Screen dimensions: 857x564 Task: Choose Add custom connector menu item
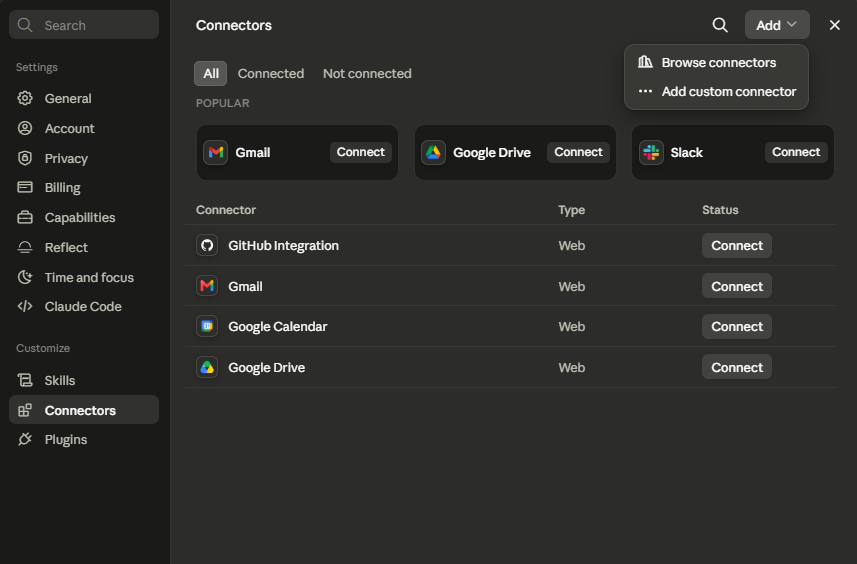716,91
